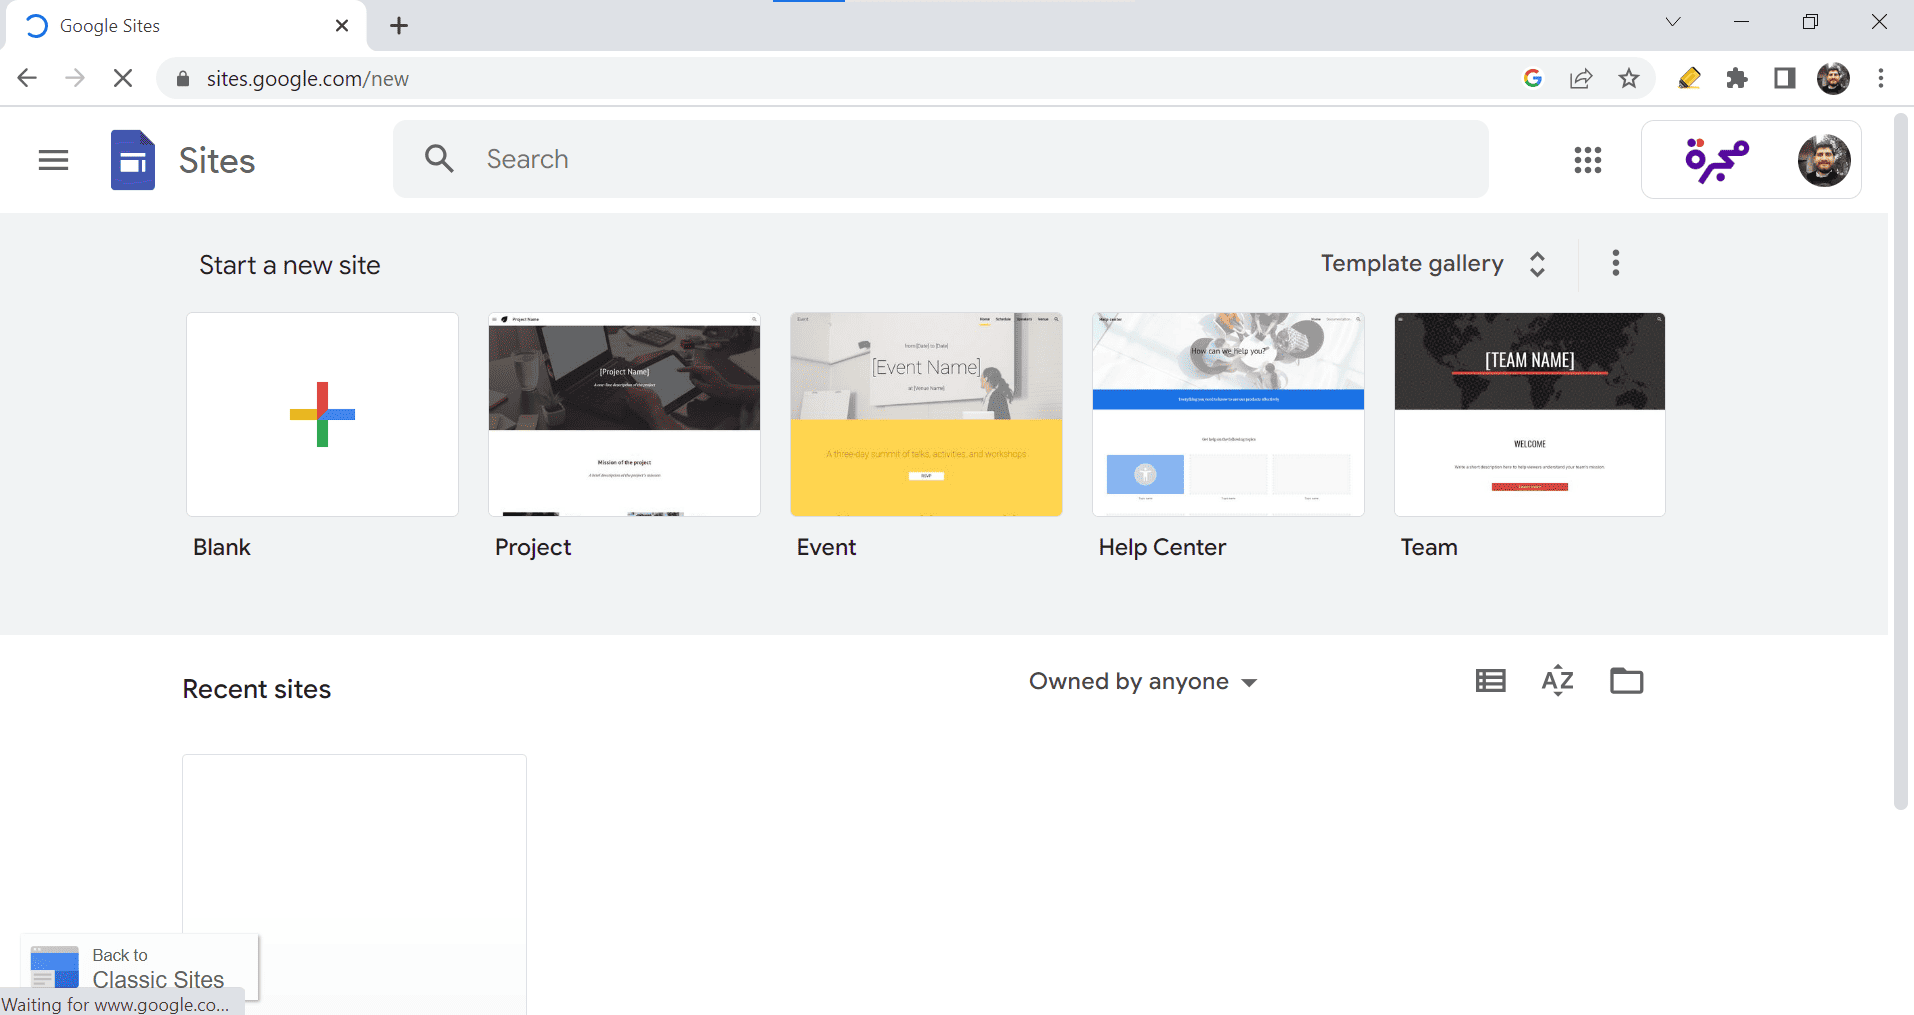
Task: Expand the Chrome tab search chevron
Action: [1673, 22]
